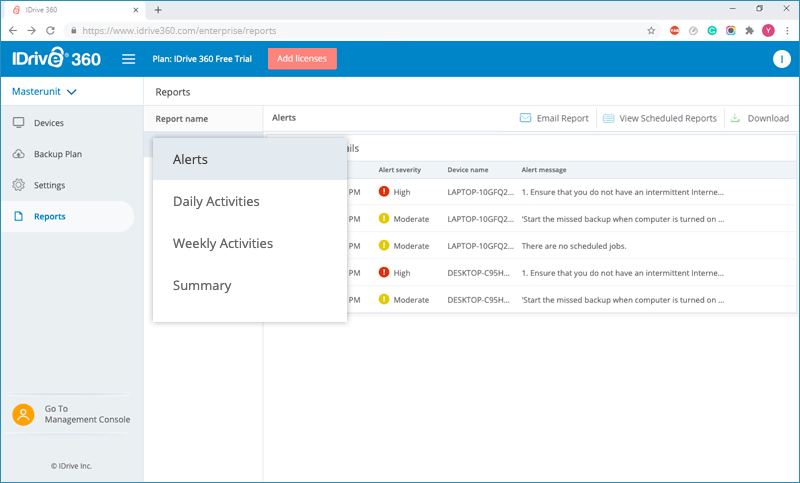Click Plan: IDrive 360 Free Trial text

tap(202, 59)
